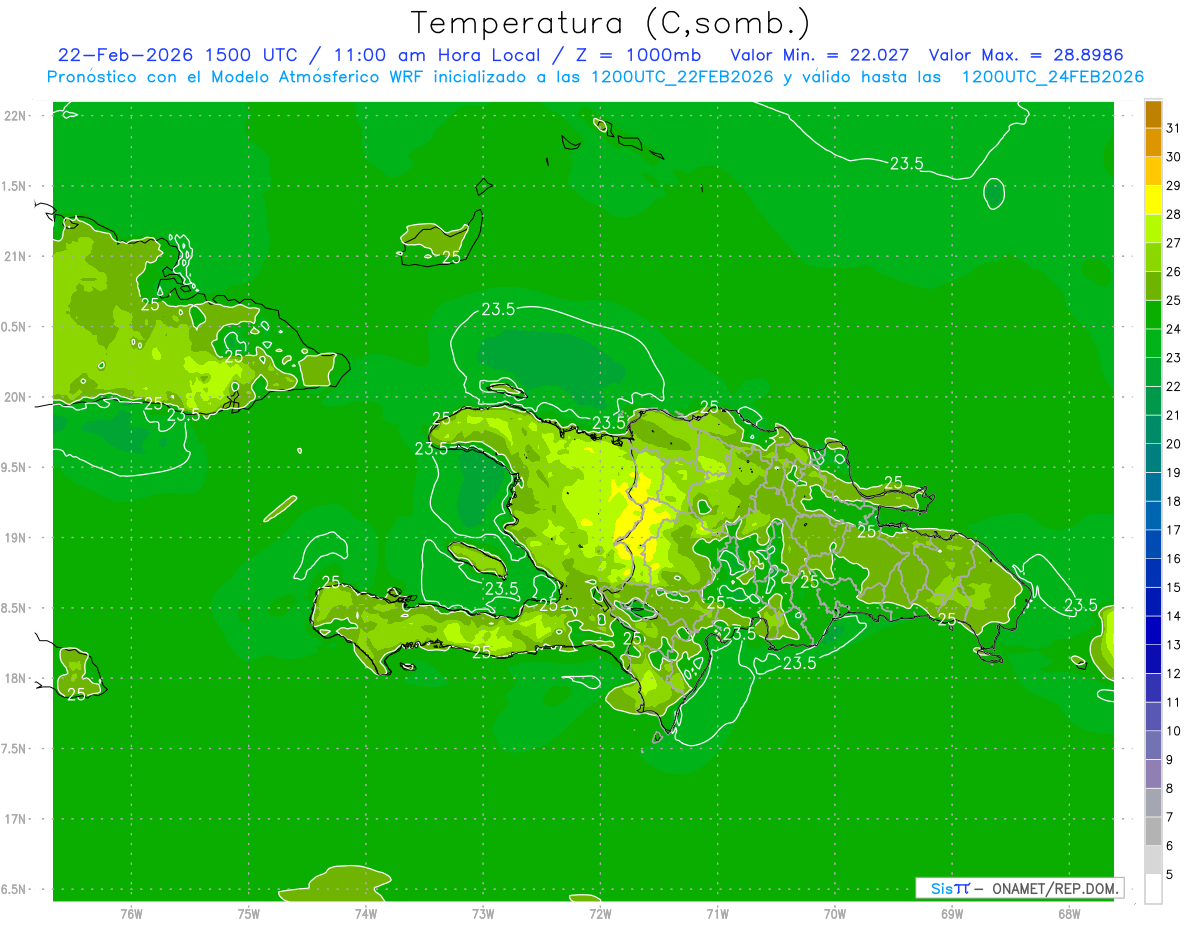
Task: Click the '1200UTC_22FEB2026' initialization timestamp
Action: coord(682,77)
